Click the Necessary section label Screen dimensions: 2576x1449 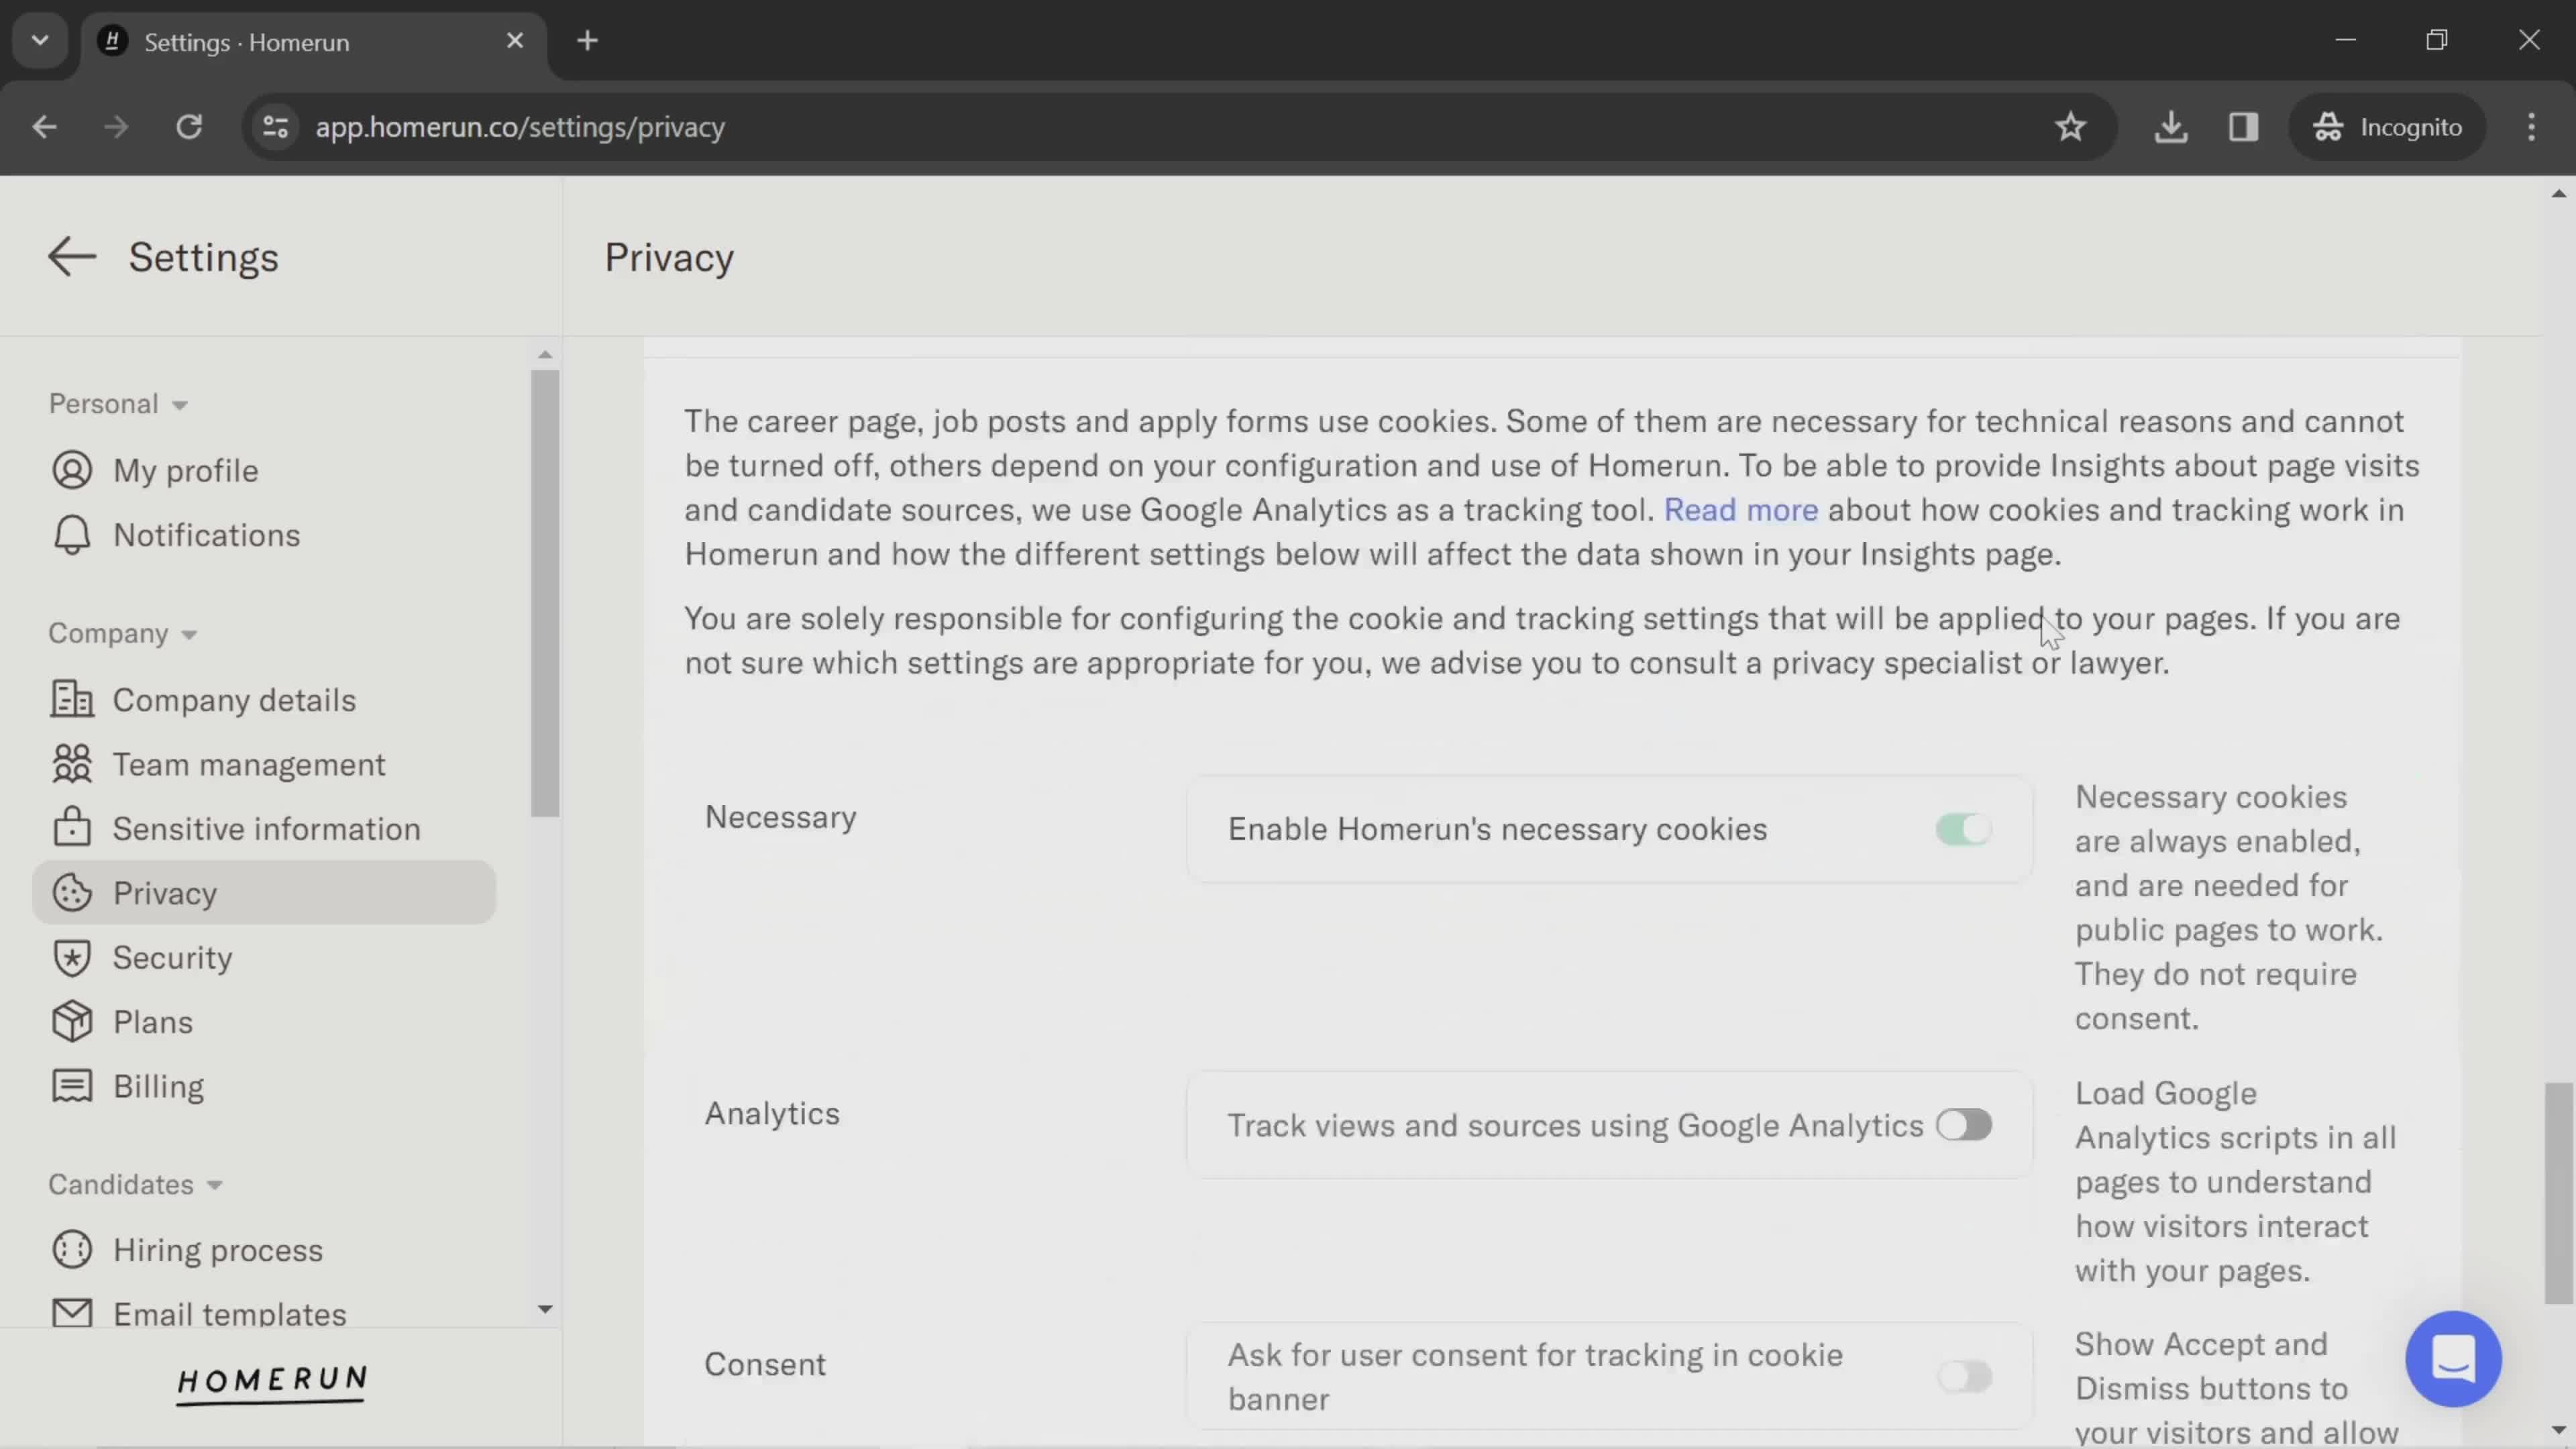(780, 817)
